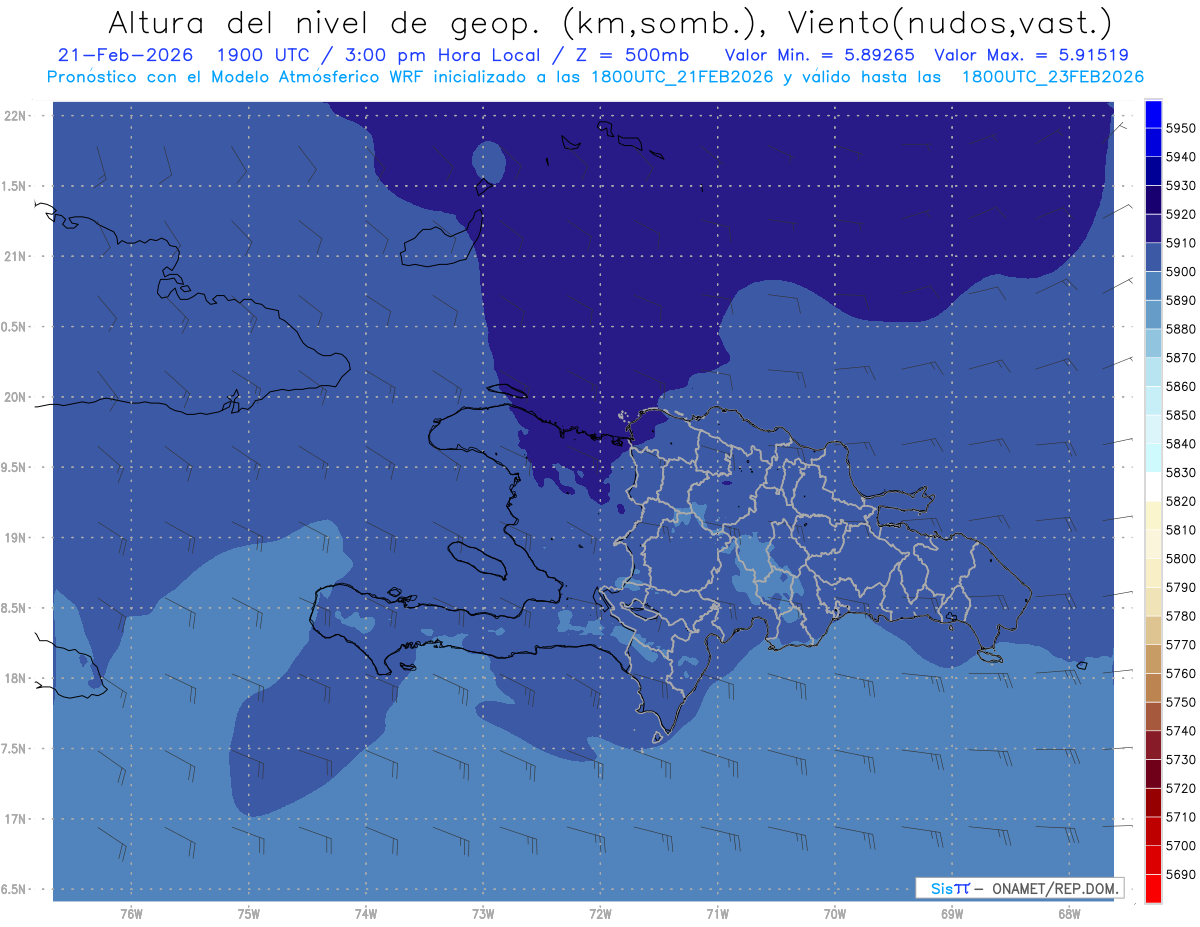Click the white swatch between 5820 and 5830
The width and height of the screenshot is (1200, 927).
point(1153,487)
